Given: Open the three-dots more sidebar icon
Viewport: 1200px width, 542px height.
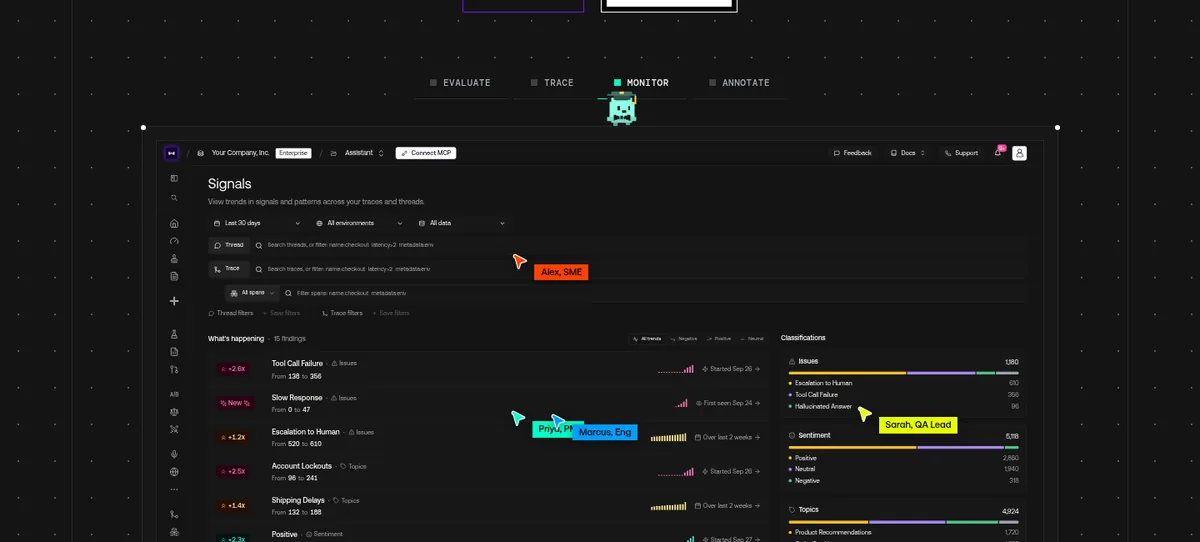Looking at the screenshot, I should 174,490.
